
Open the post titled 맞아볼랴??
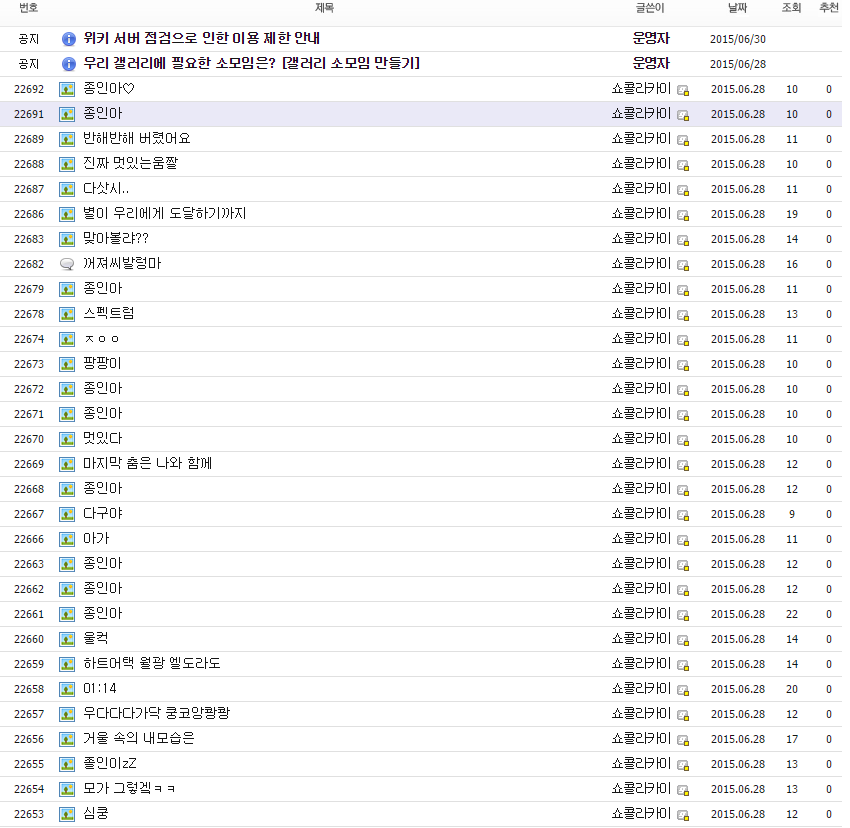click(115, 238)
